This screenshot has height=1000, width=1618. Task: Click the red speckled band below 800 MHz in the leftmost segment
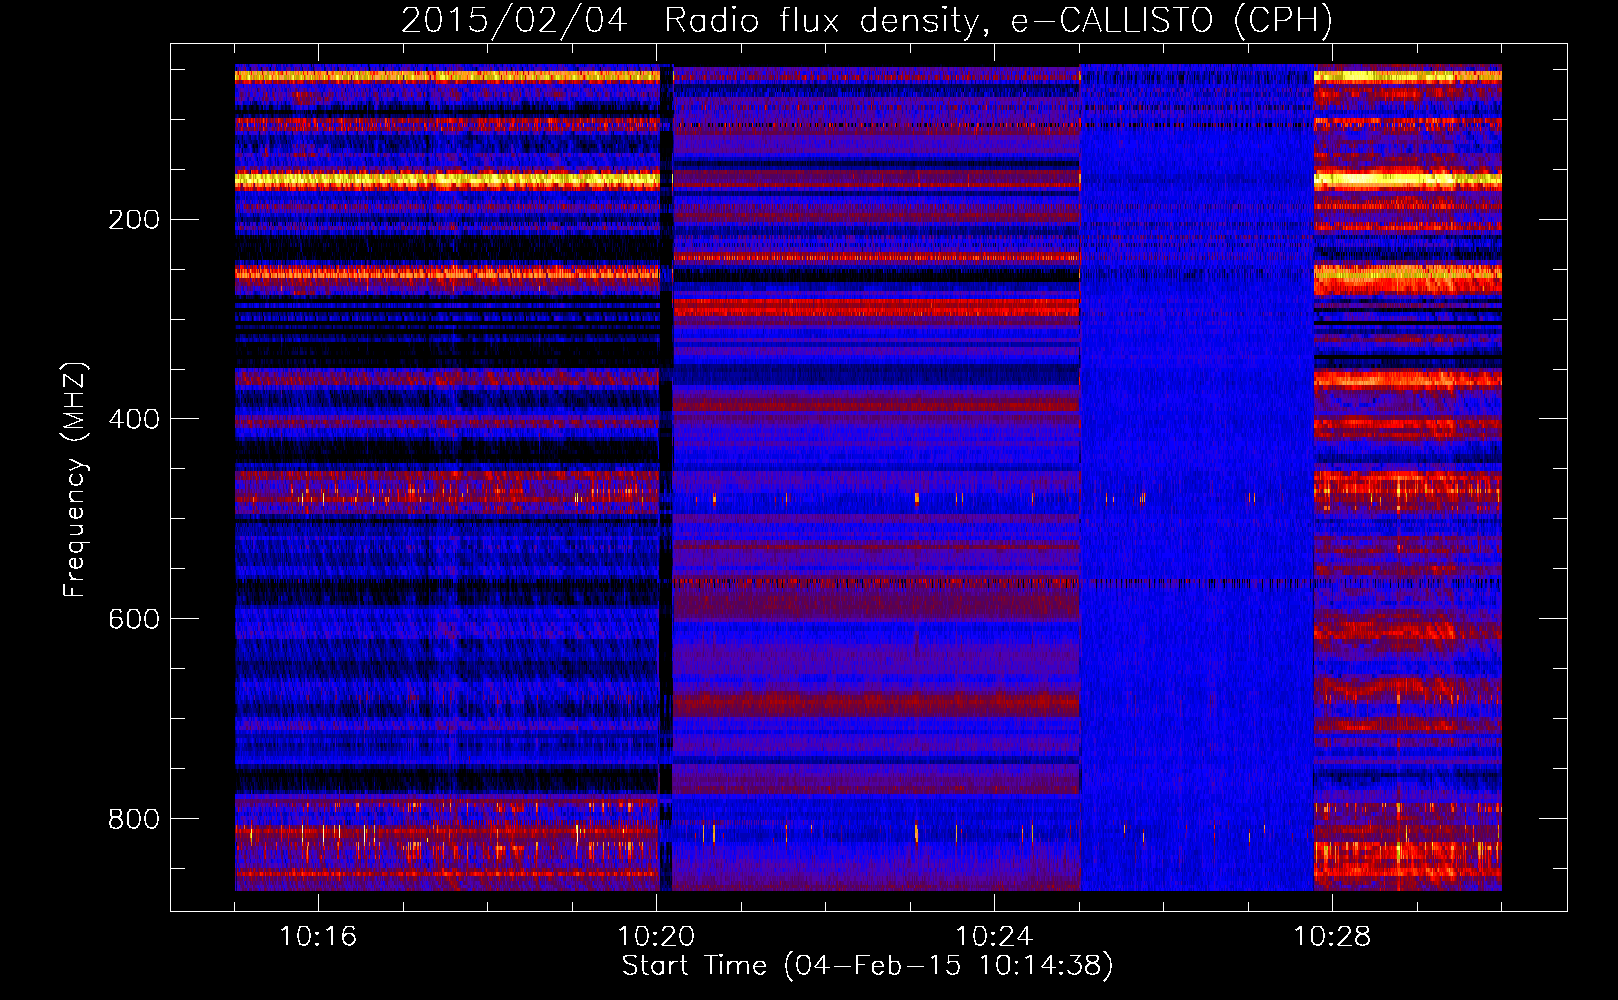click(446, 832)
